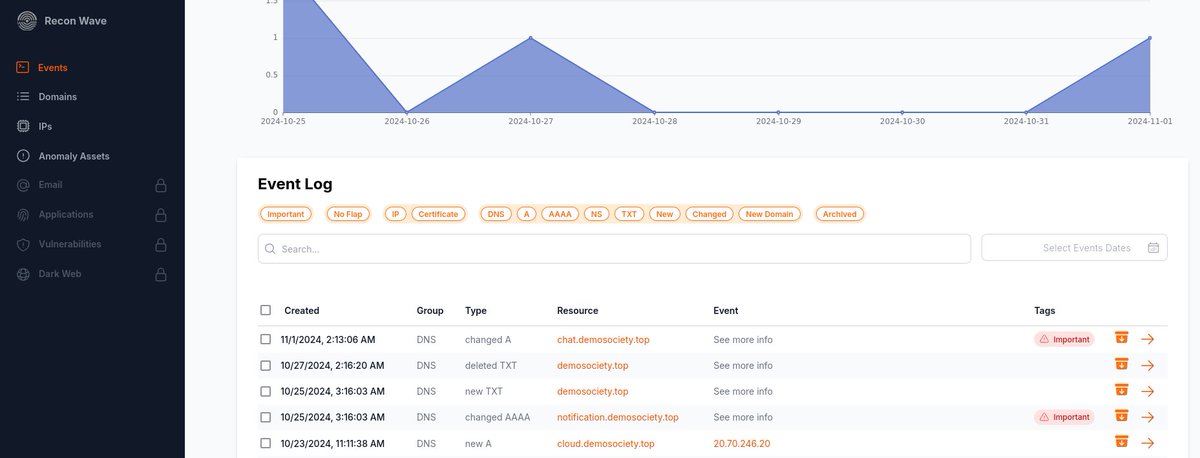1200x458 pixels.
Task: Toggle the New filter chip
Action: pos(665,214)
